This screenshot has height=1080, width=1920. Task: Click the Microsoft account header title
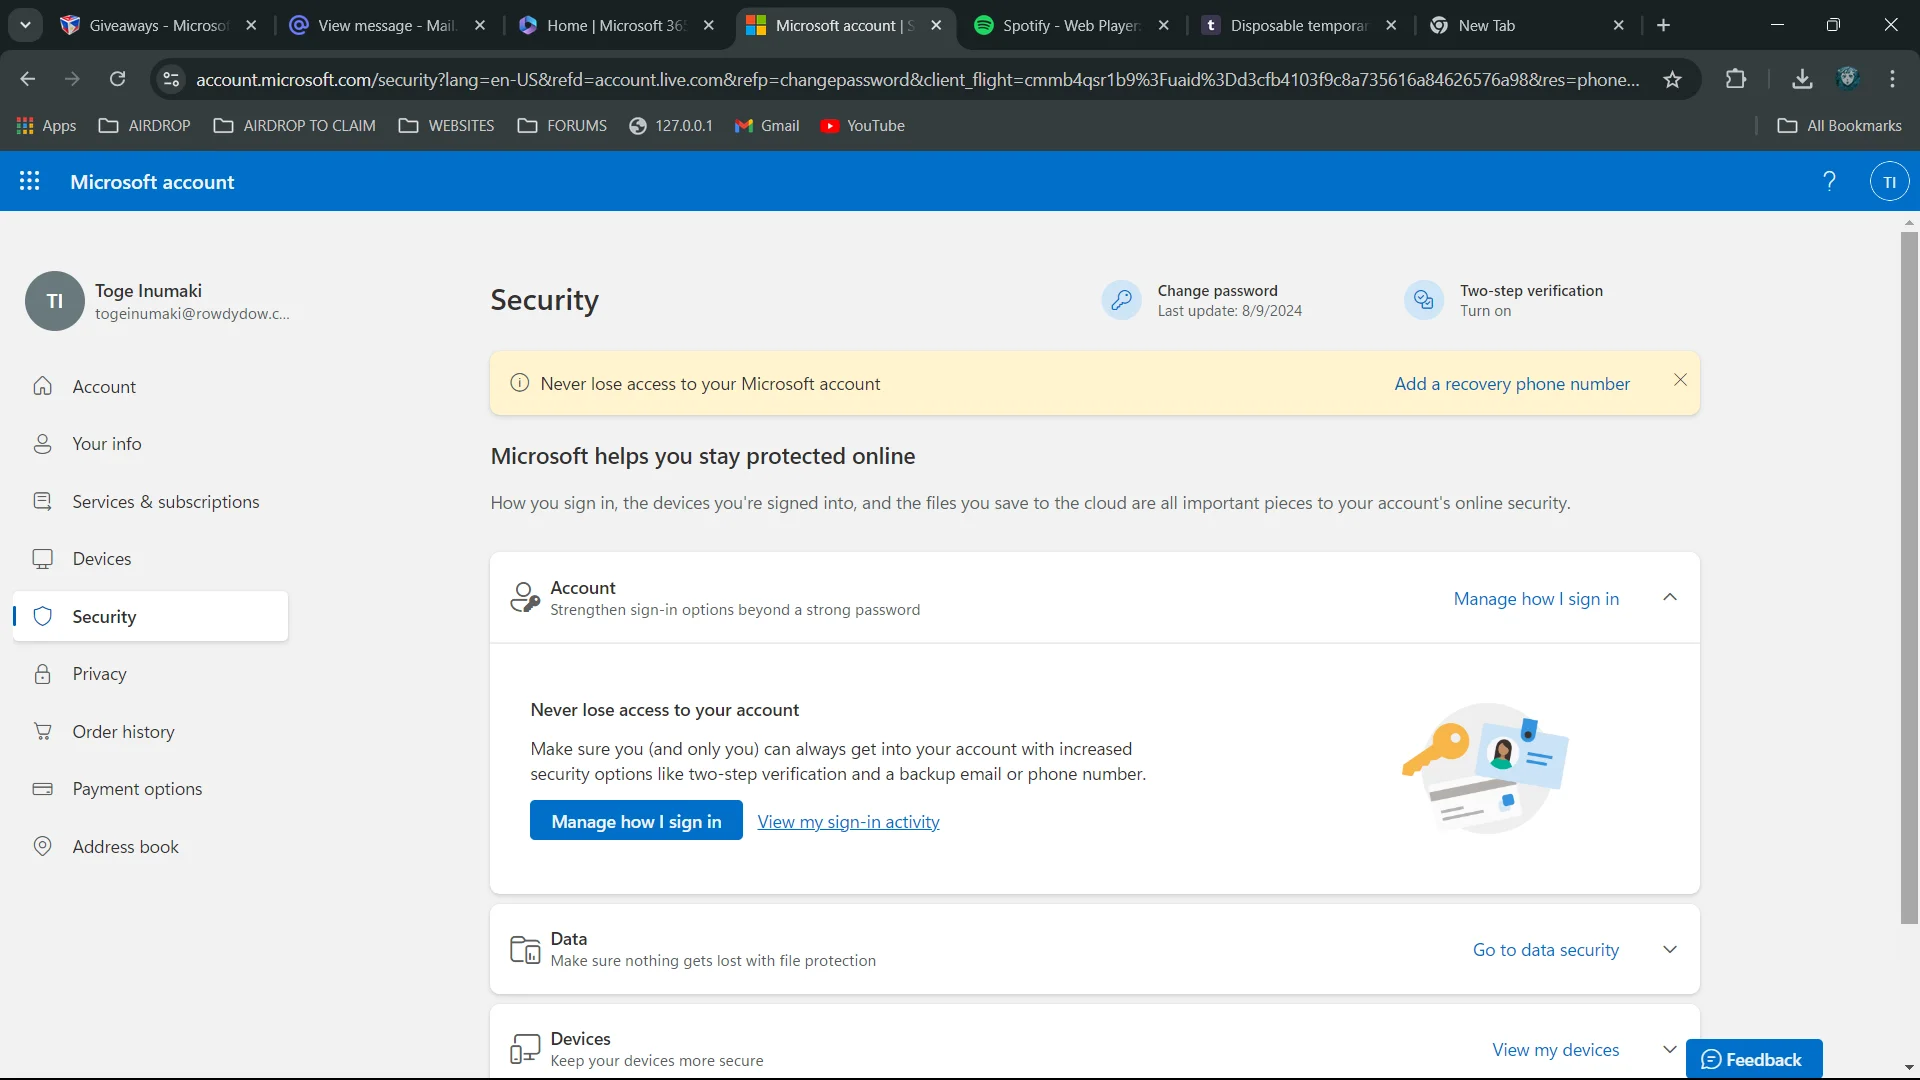pos(152,182)
